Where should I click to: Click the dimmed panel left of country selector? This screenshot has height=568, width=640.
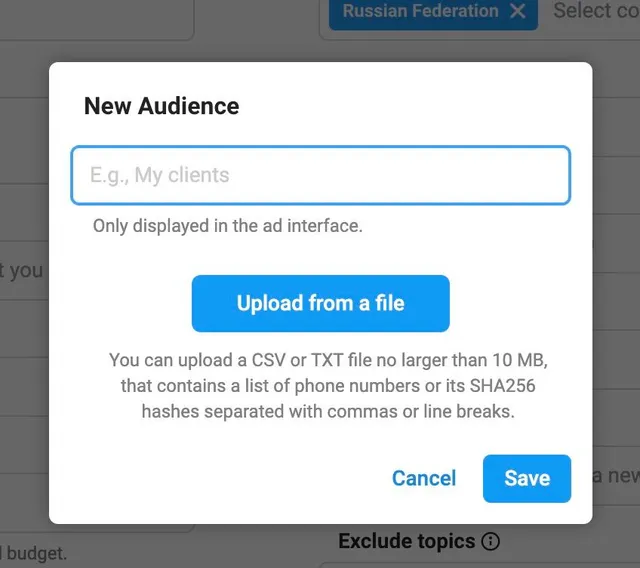click(x=96, y=20)
